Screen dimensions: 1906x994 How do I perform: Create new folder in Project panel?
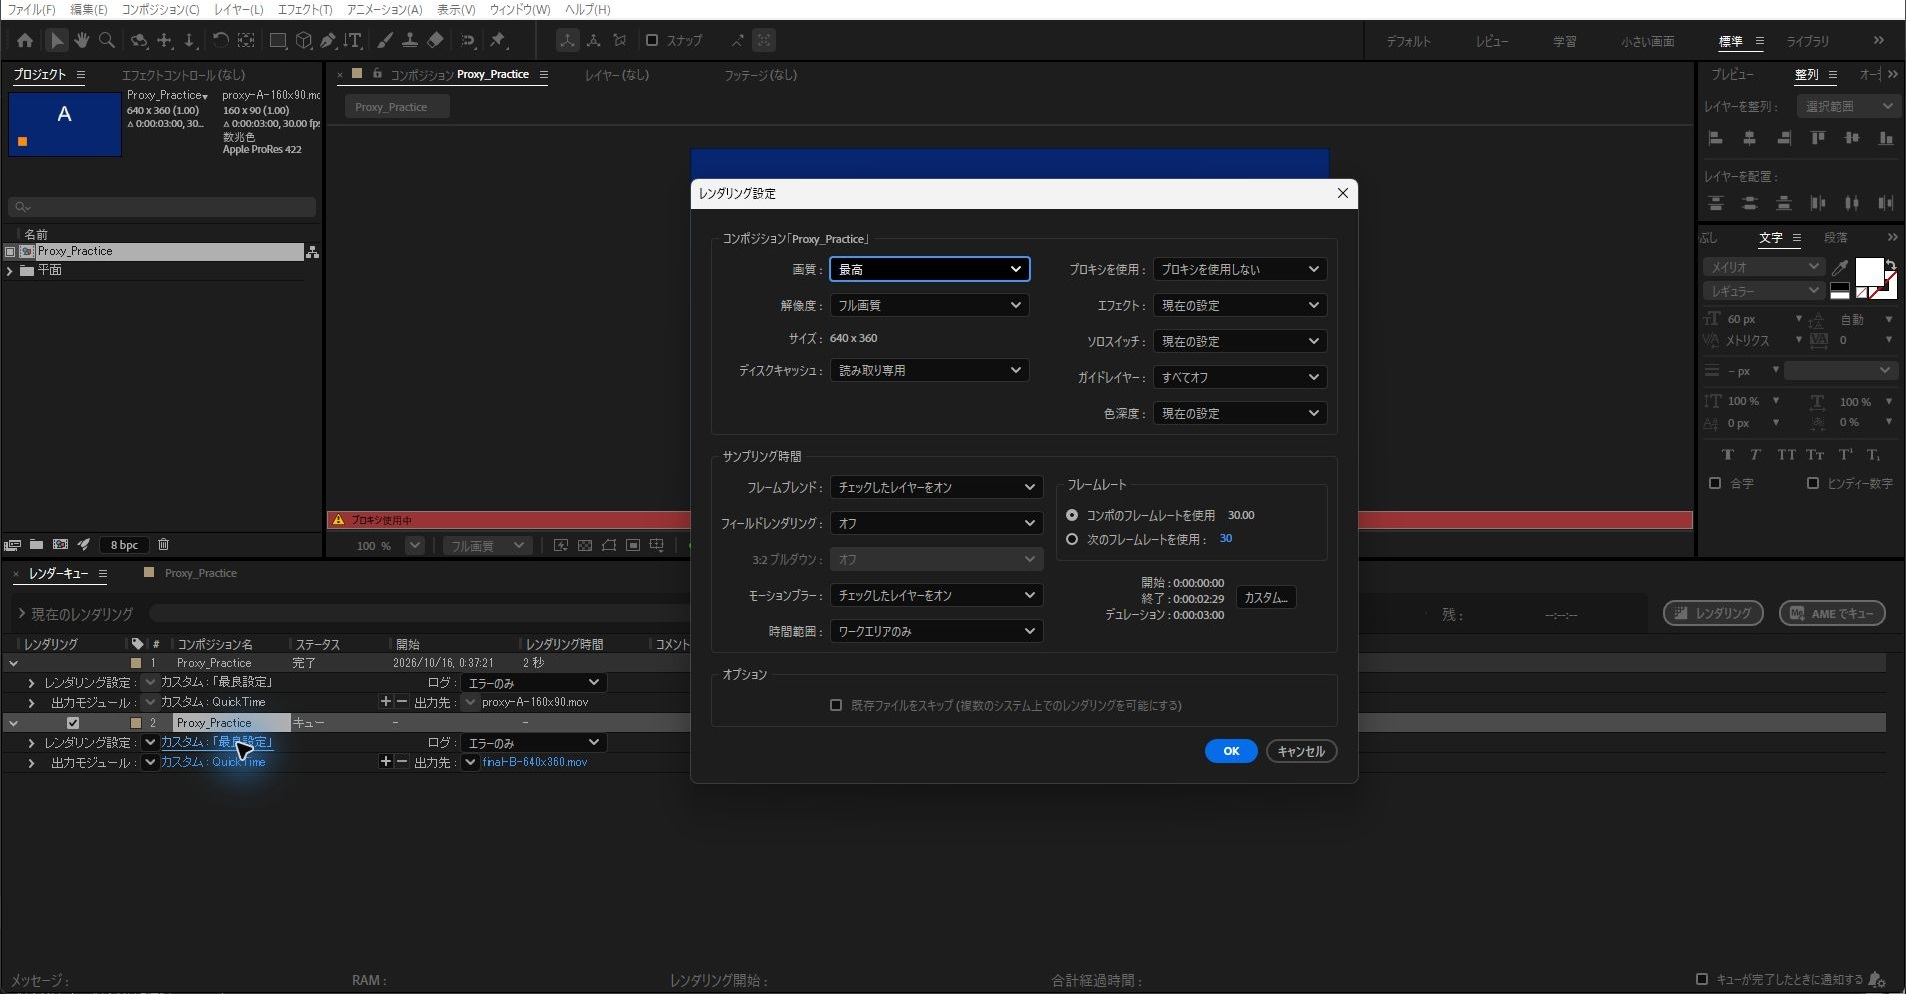(36, 545)
